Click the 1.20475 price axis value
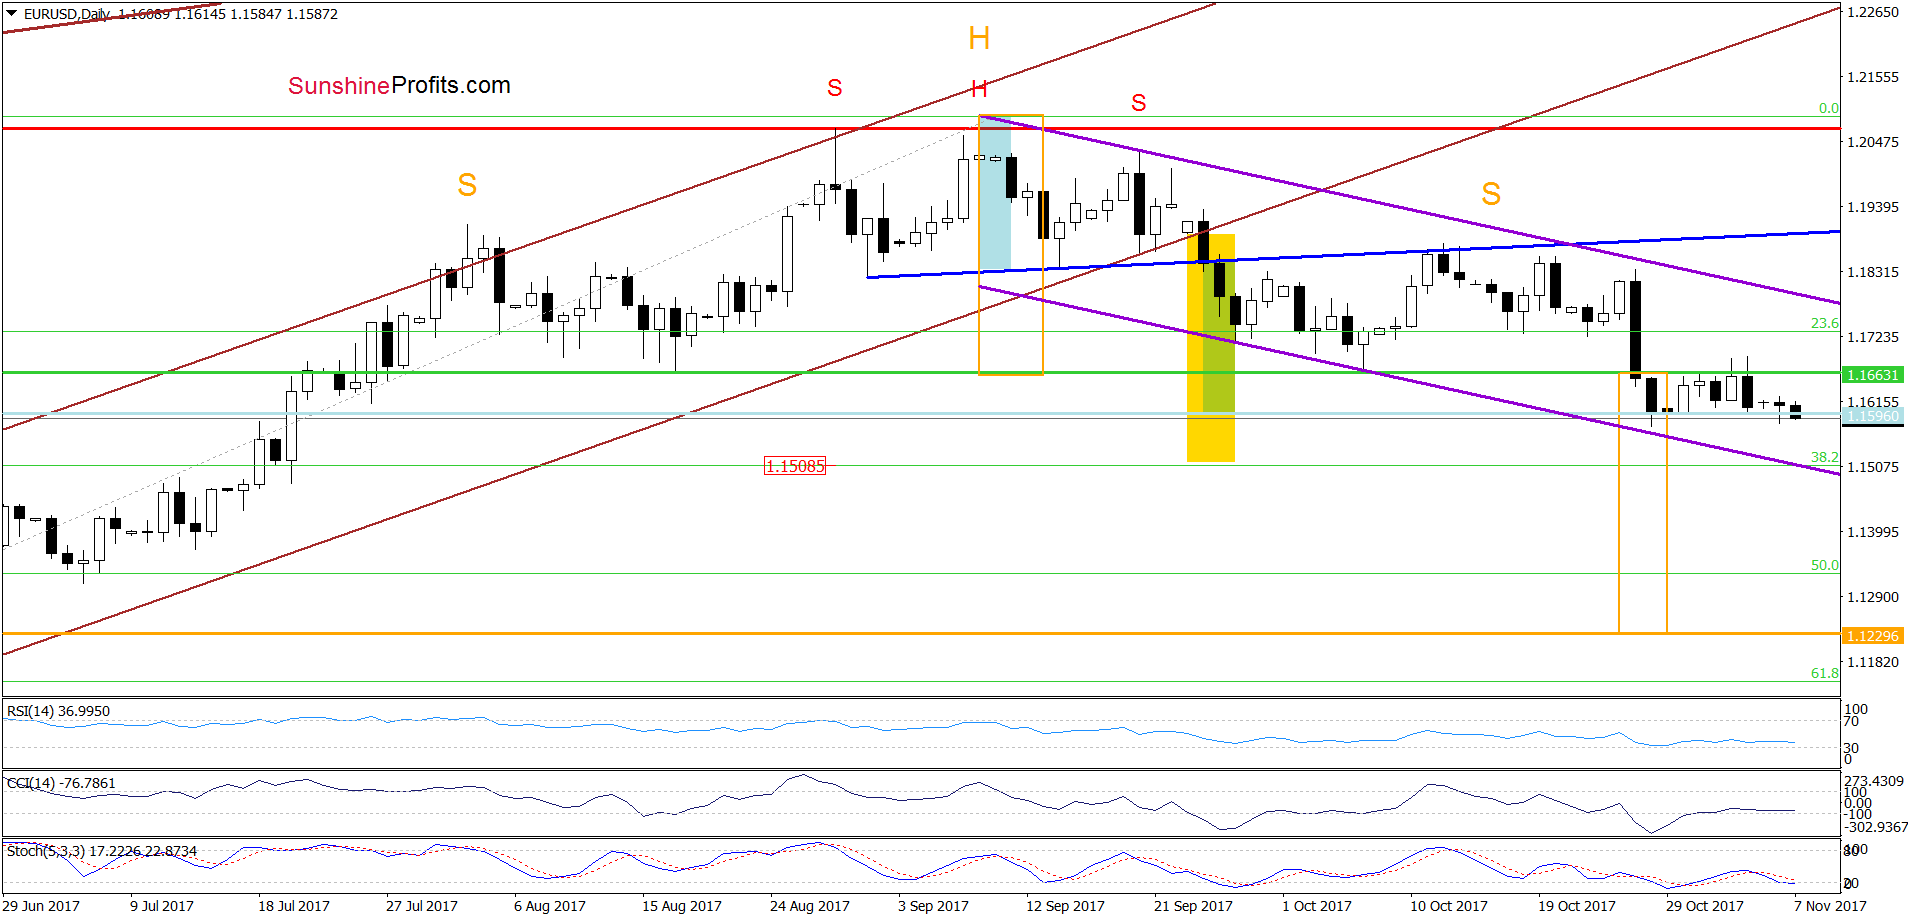1908x920 pixels. click(x=1872, y=142)
